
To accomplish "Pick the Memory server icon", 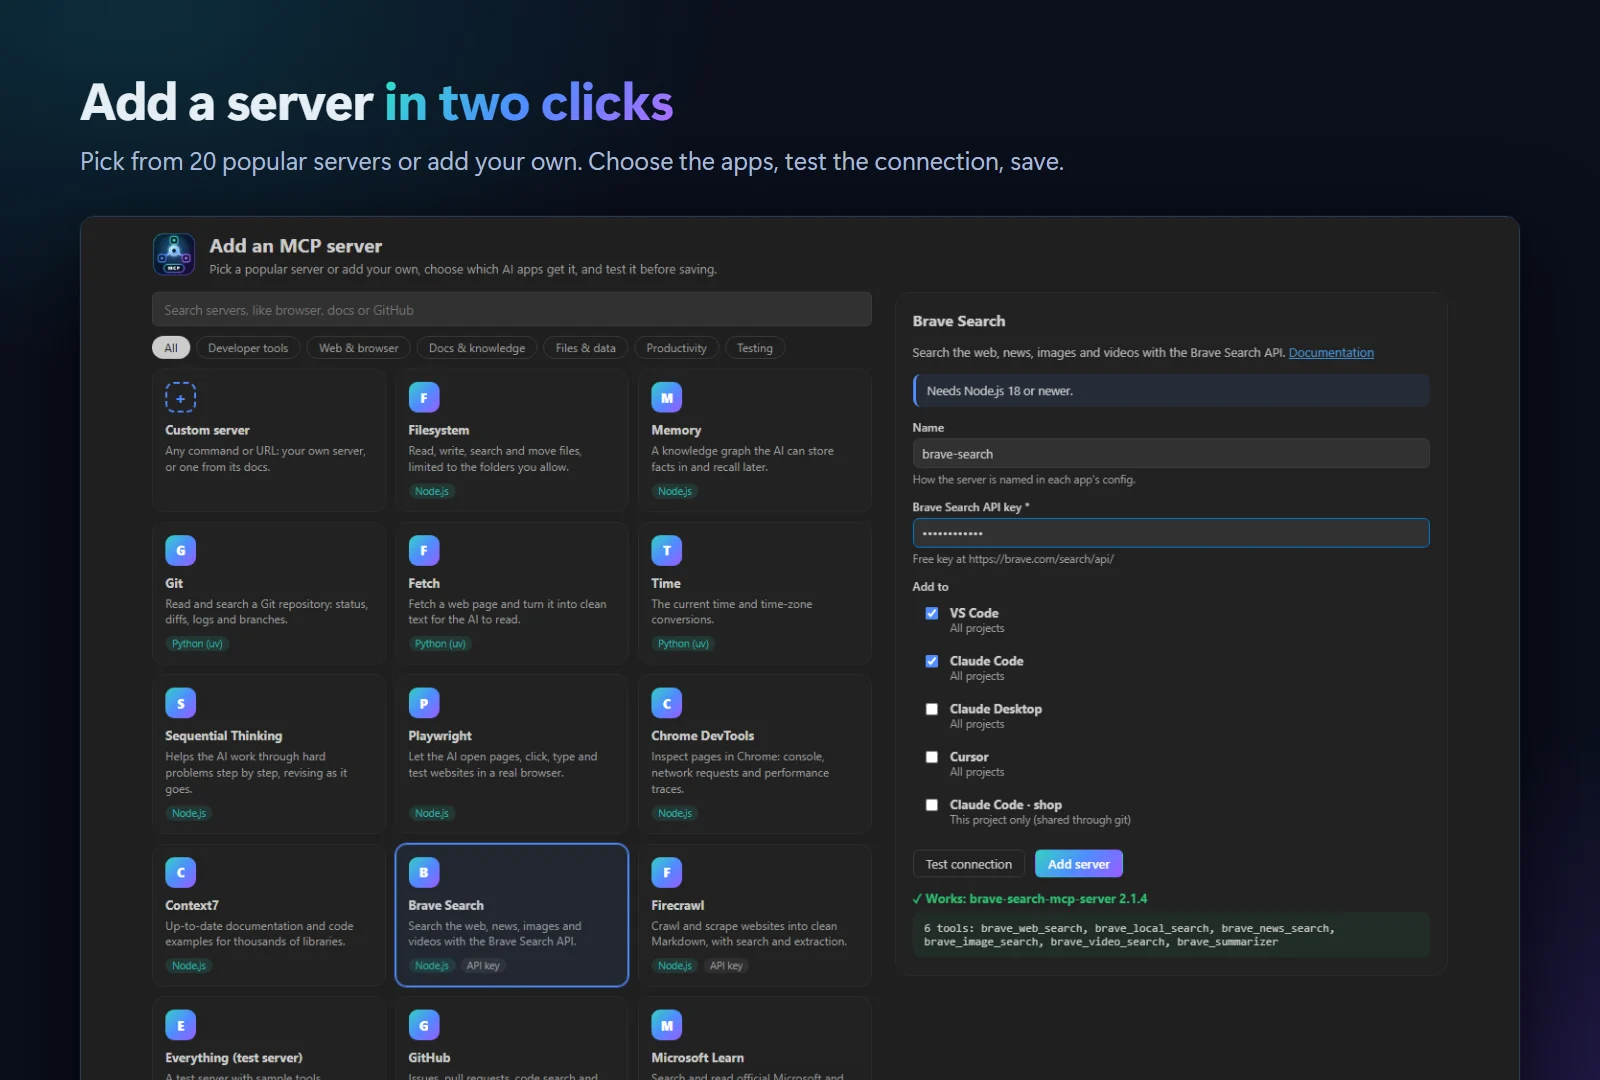I will (x=667, y=397).
